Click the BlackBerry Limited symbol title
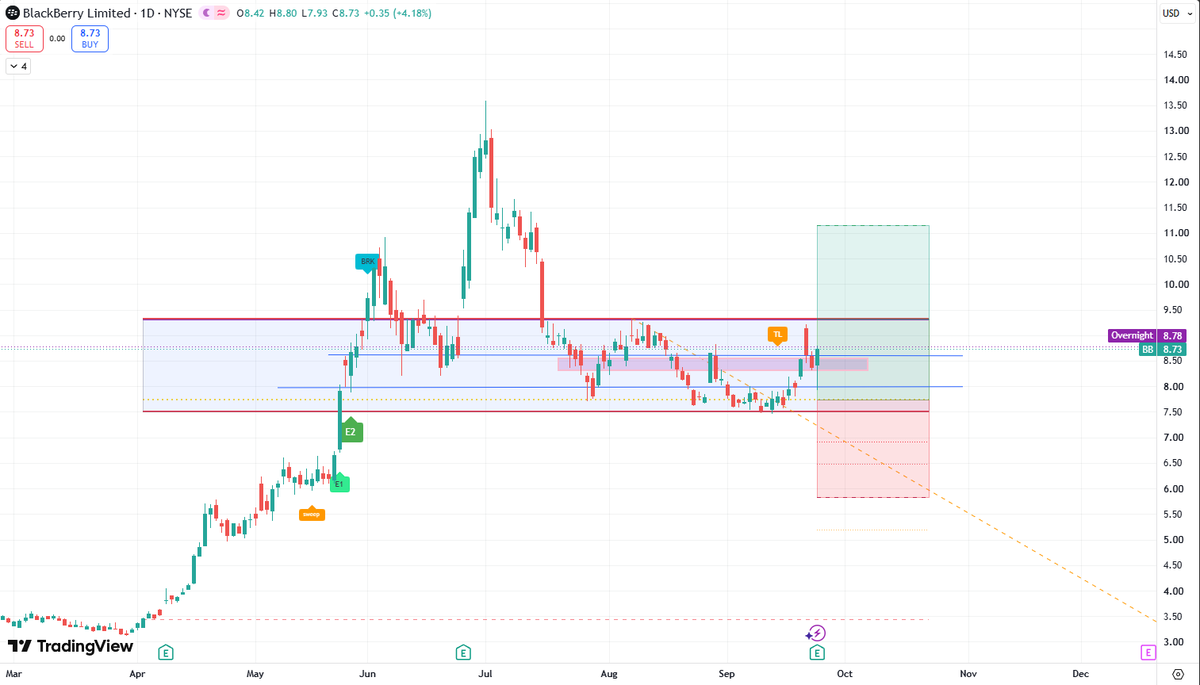The width and height of the screenshot is (1200, 685). click(77, 13)
